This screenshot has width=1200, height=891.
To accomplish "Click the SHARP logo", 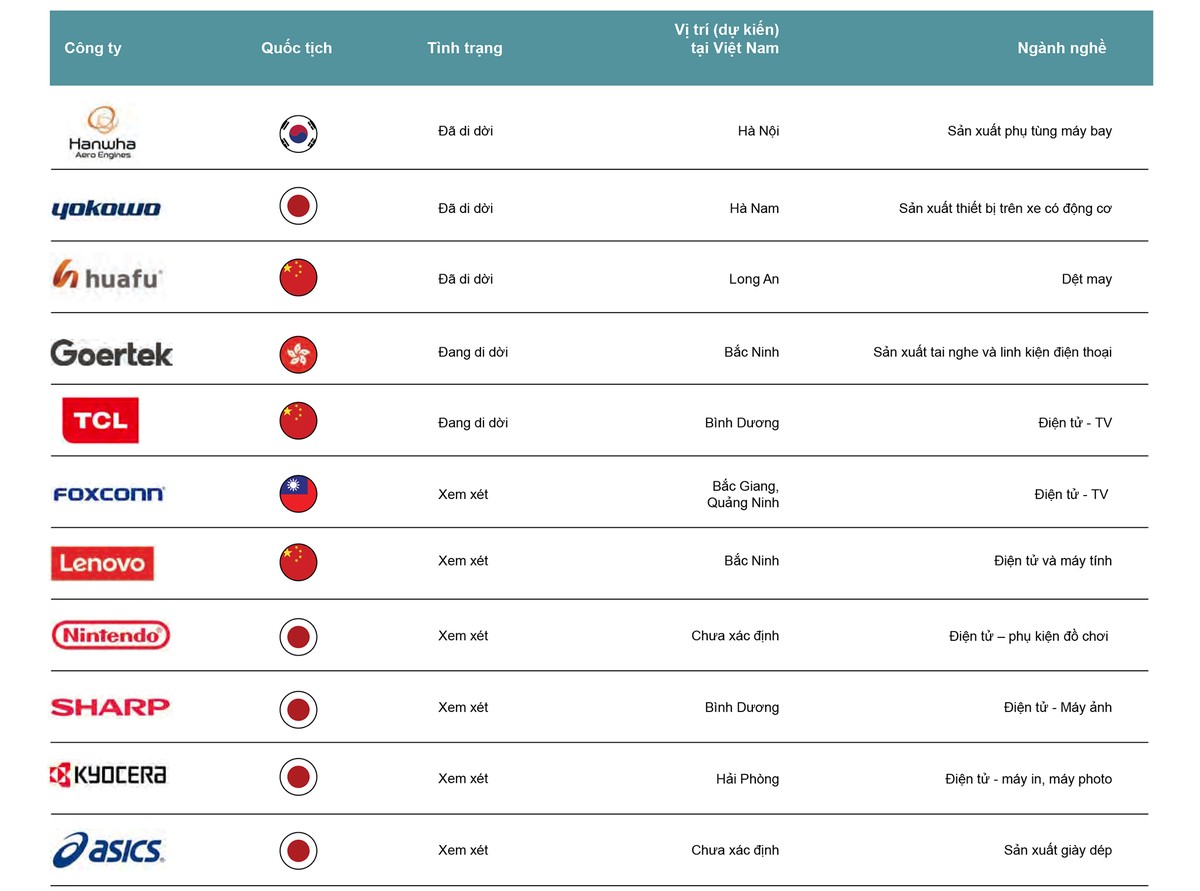I will 110,707.
